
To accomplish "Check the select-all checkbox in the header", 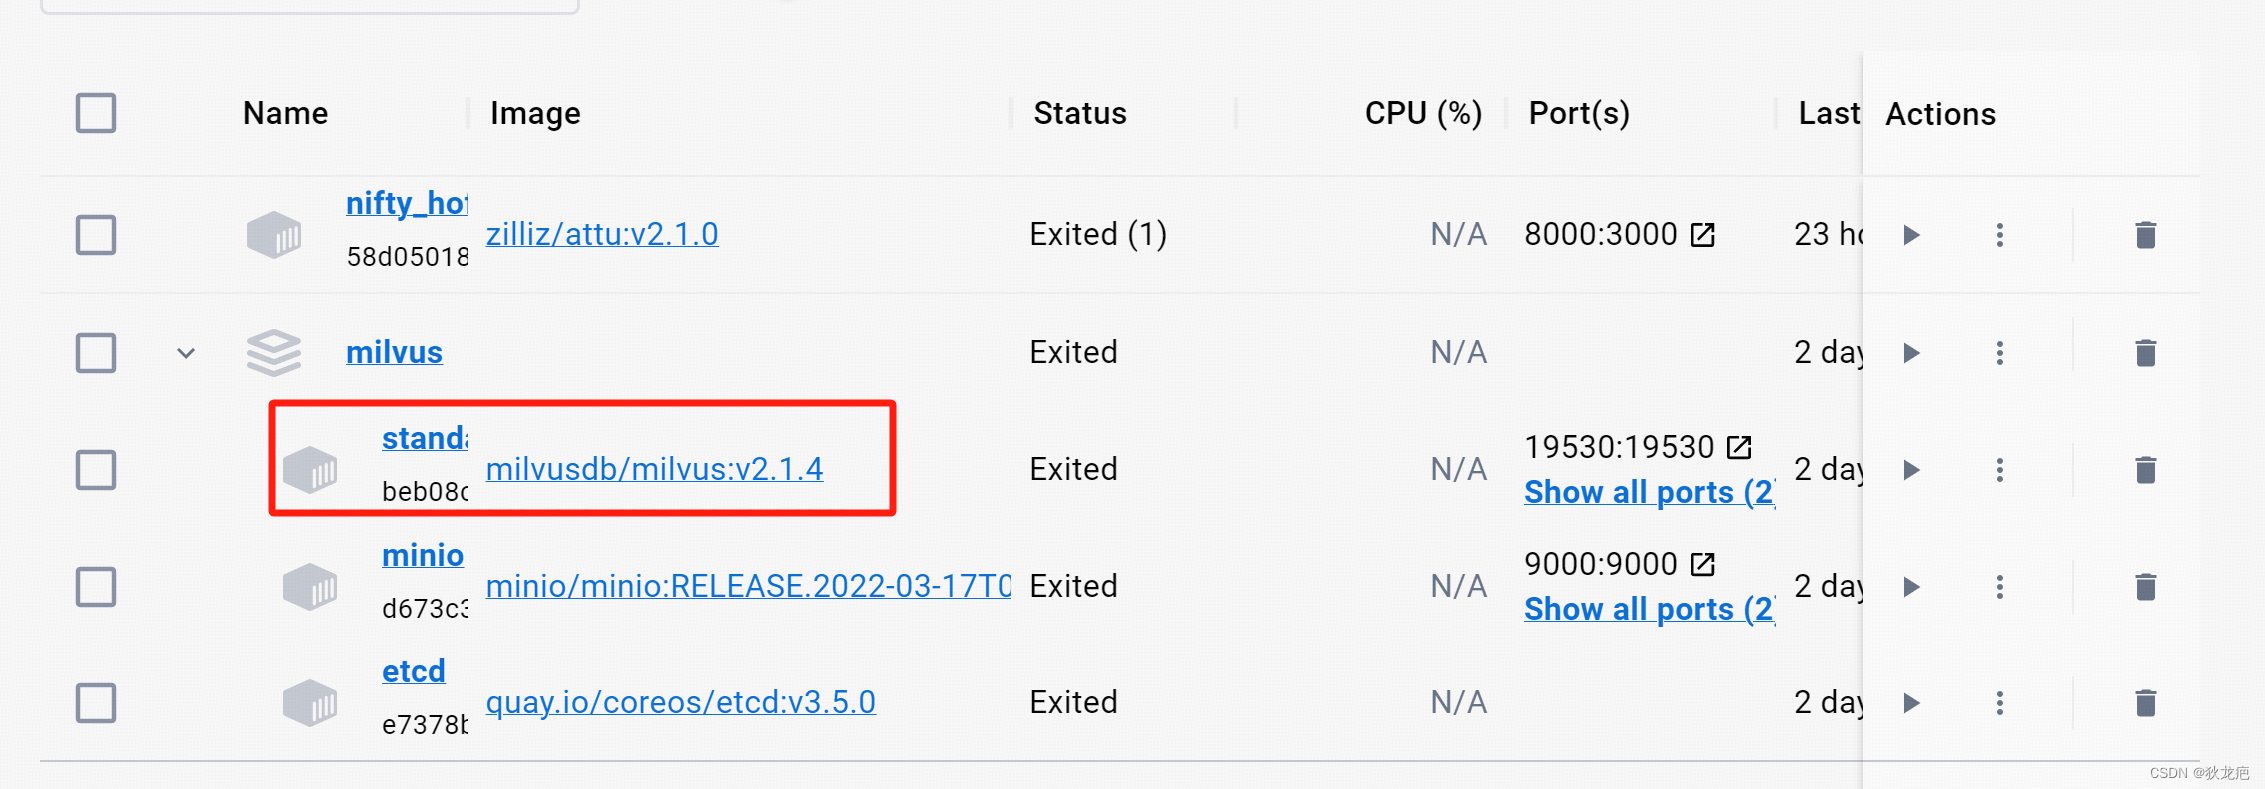I will pyautogui.click(x=95, y=113).
